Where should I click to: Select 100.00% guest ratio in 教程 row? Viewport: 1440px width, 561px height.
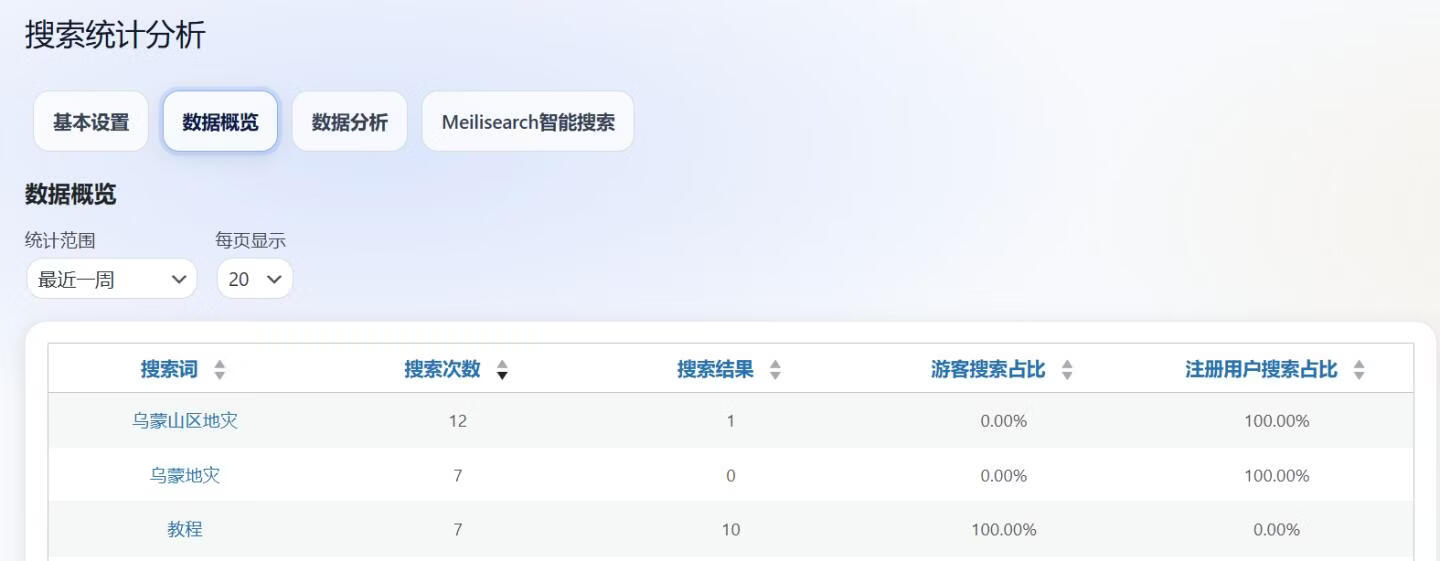coord(1004,530)
